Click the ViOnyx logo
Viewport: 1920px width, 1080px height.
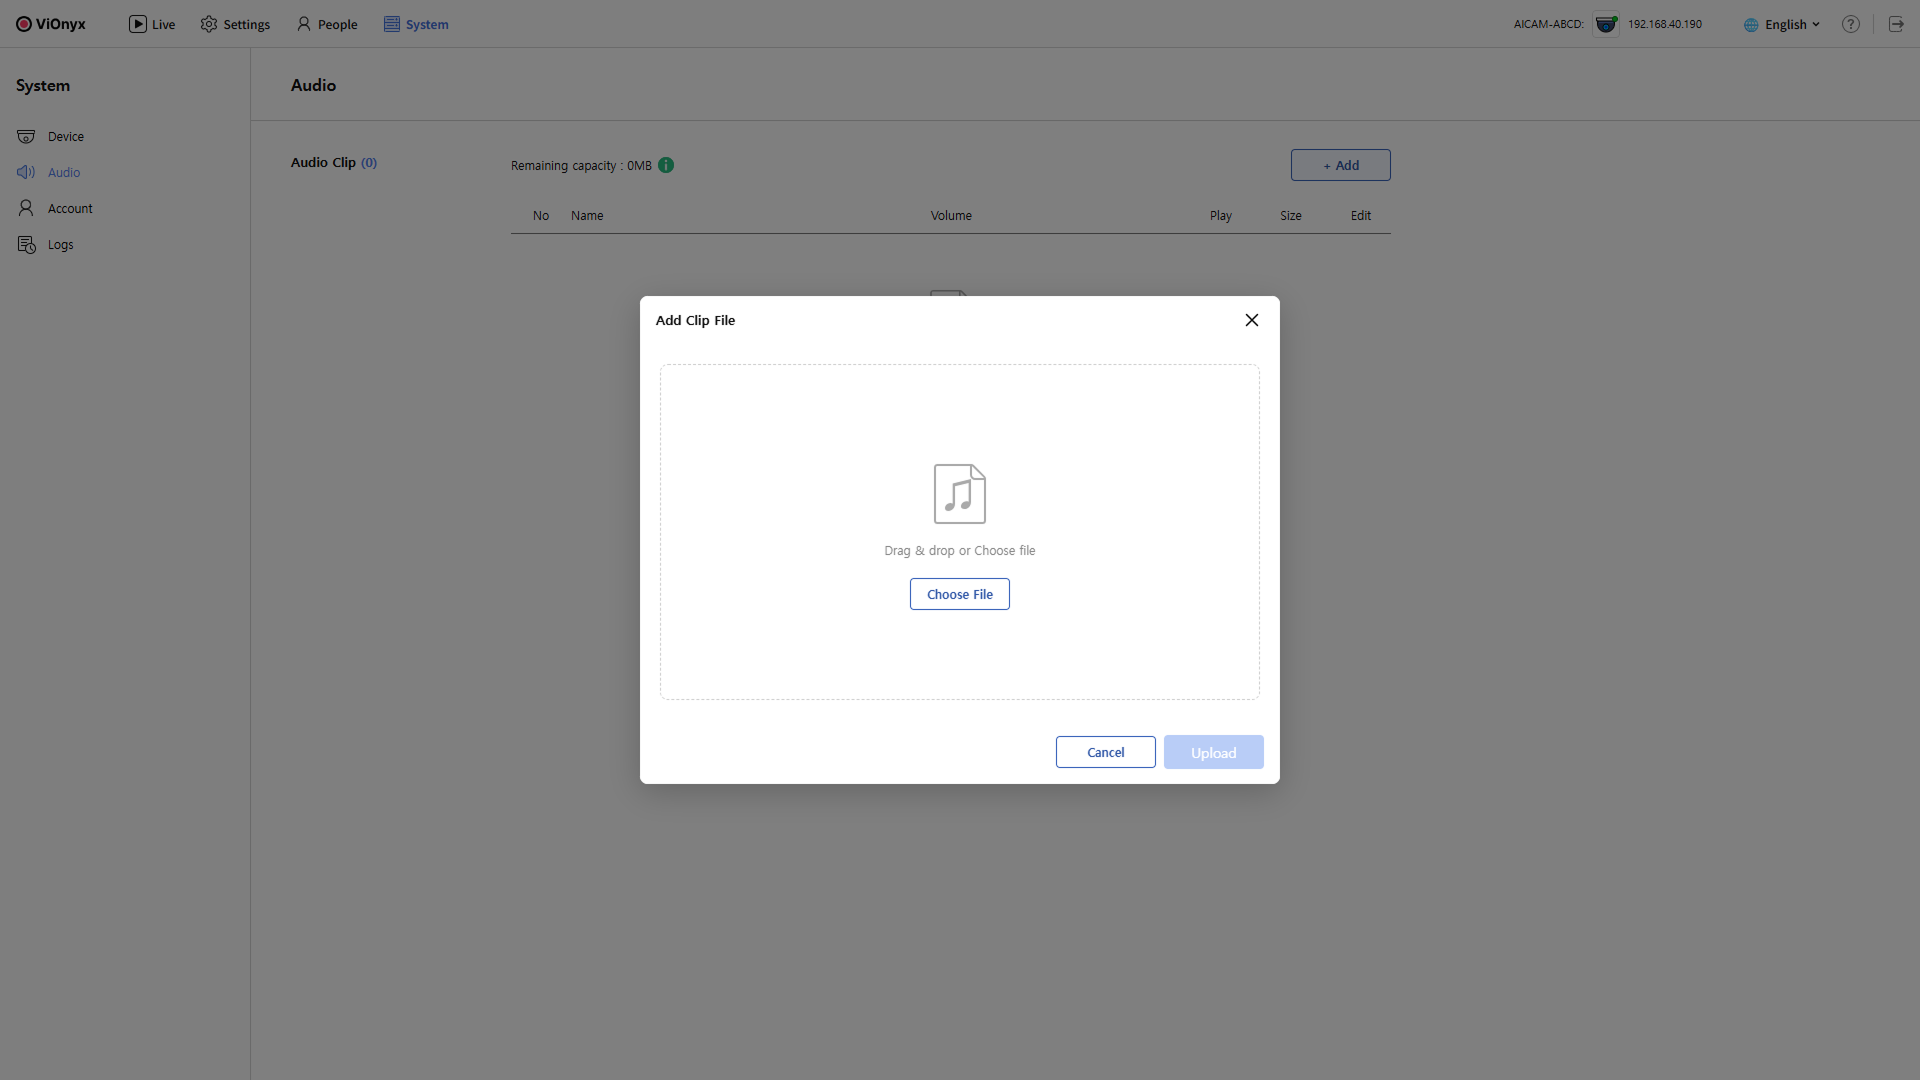pyautogui.click(x=50, y=24)
